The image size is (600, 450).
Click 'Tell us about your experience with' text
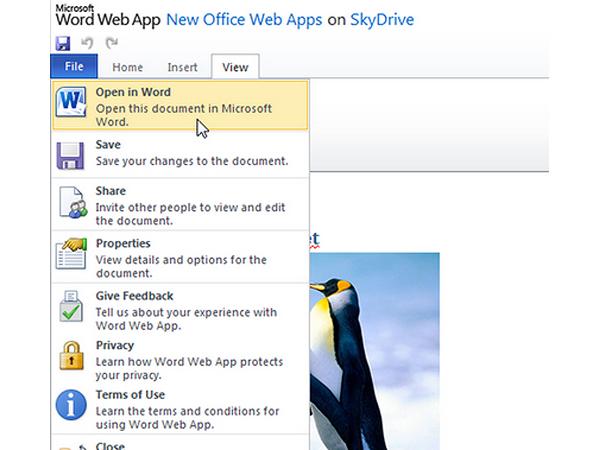186,312
